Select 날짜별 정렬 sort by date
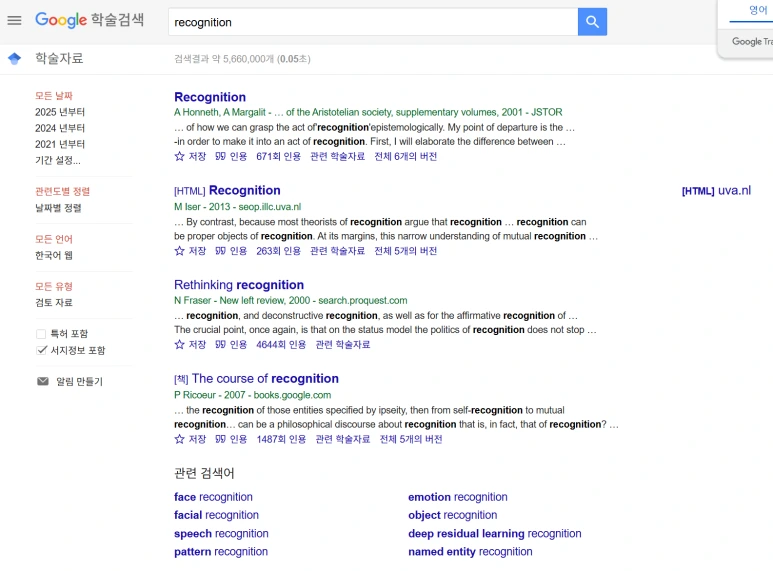The height and width of the screenshot is (571, 773). point(58,208)
